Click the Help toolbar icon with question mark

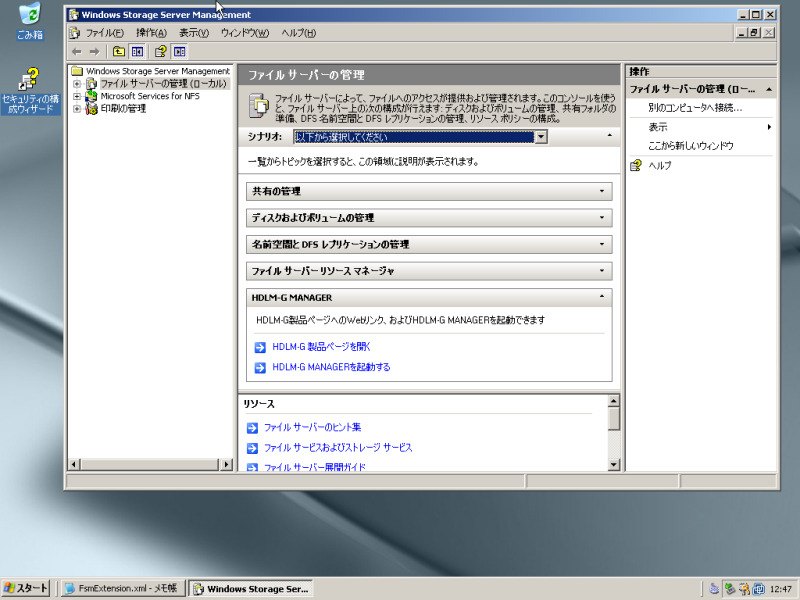(160, 51)
